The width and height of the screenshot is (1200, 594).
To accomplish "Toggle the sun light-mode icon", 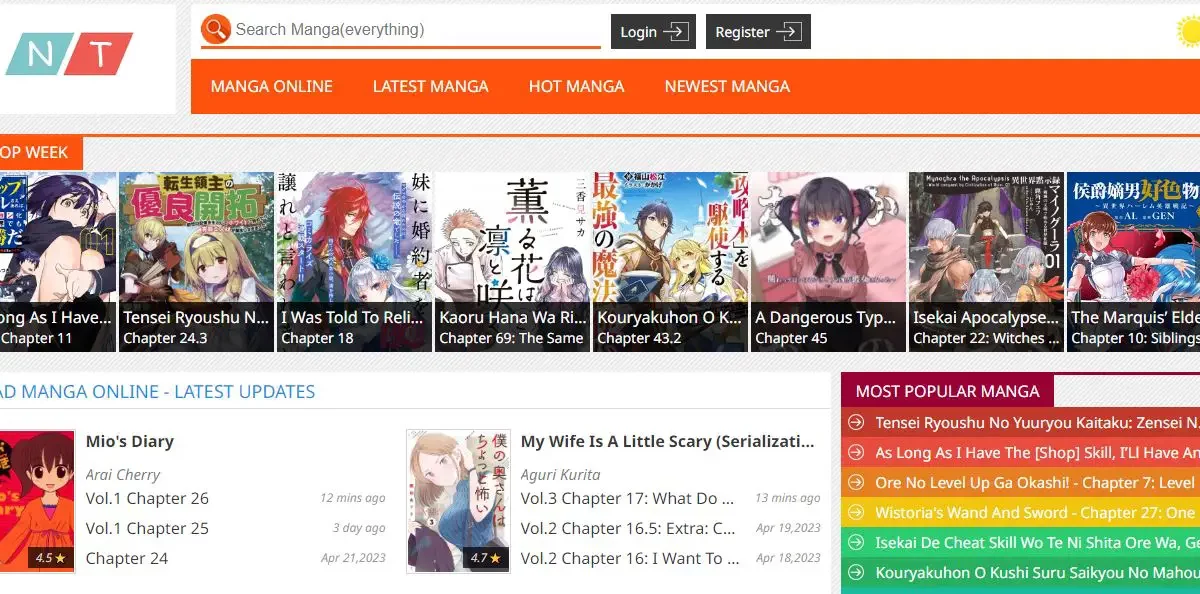I will 1189,32.
